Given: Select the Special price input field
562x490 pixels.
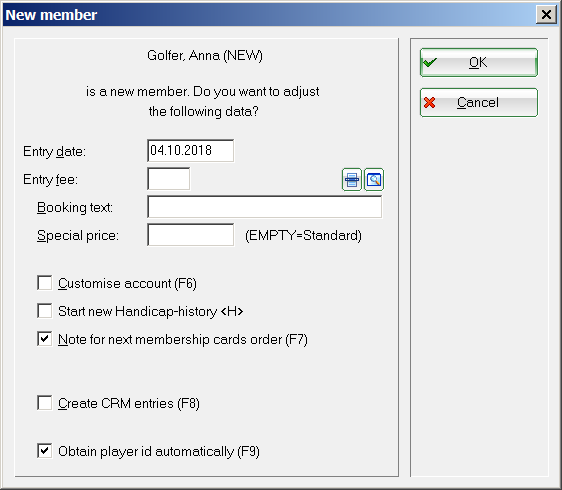Looking at the screenshot, I should tap(191, 235).
